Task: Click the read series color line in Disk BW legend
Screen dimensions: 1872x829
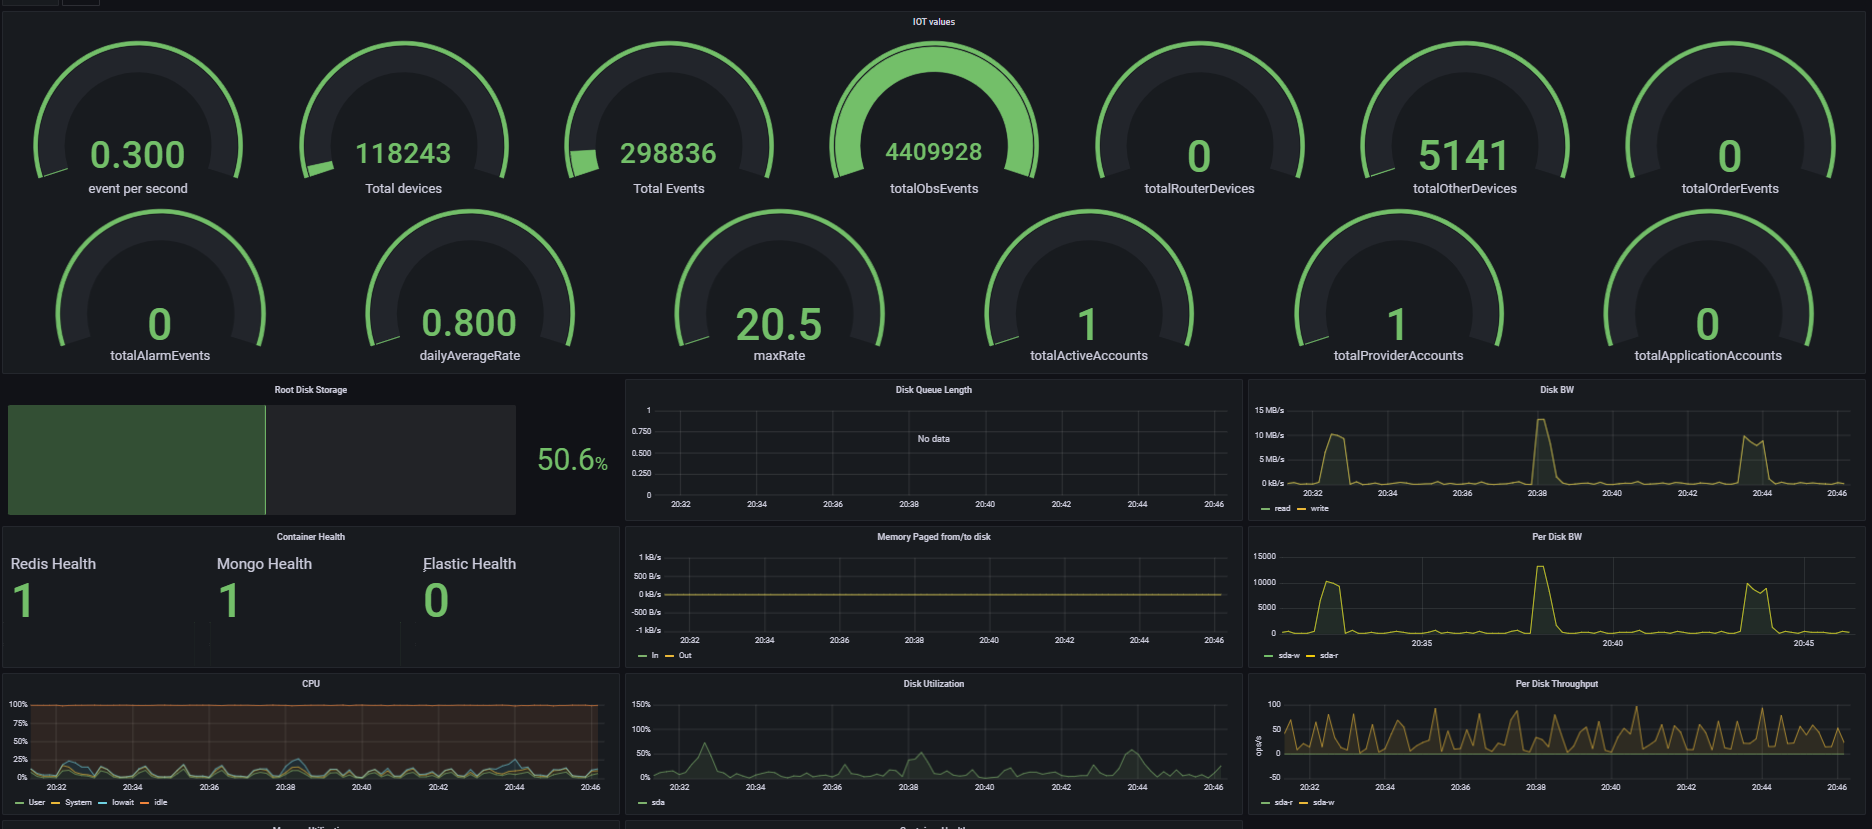Action: pyautogui.click(x=1266, y=509)
